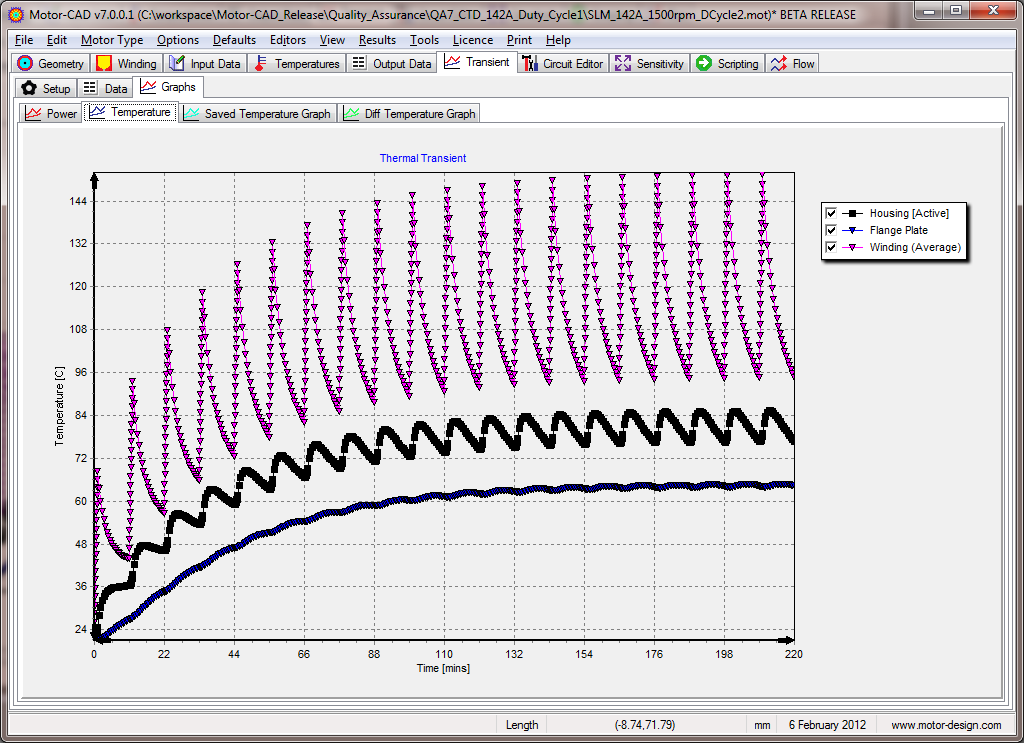Viewport: 1024px width, 743px height.
Task: Open the Options menu
Action: 178,40
